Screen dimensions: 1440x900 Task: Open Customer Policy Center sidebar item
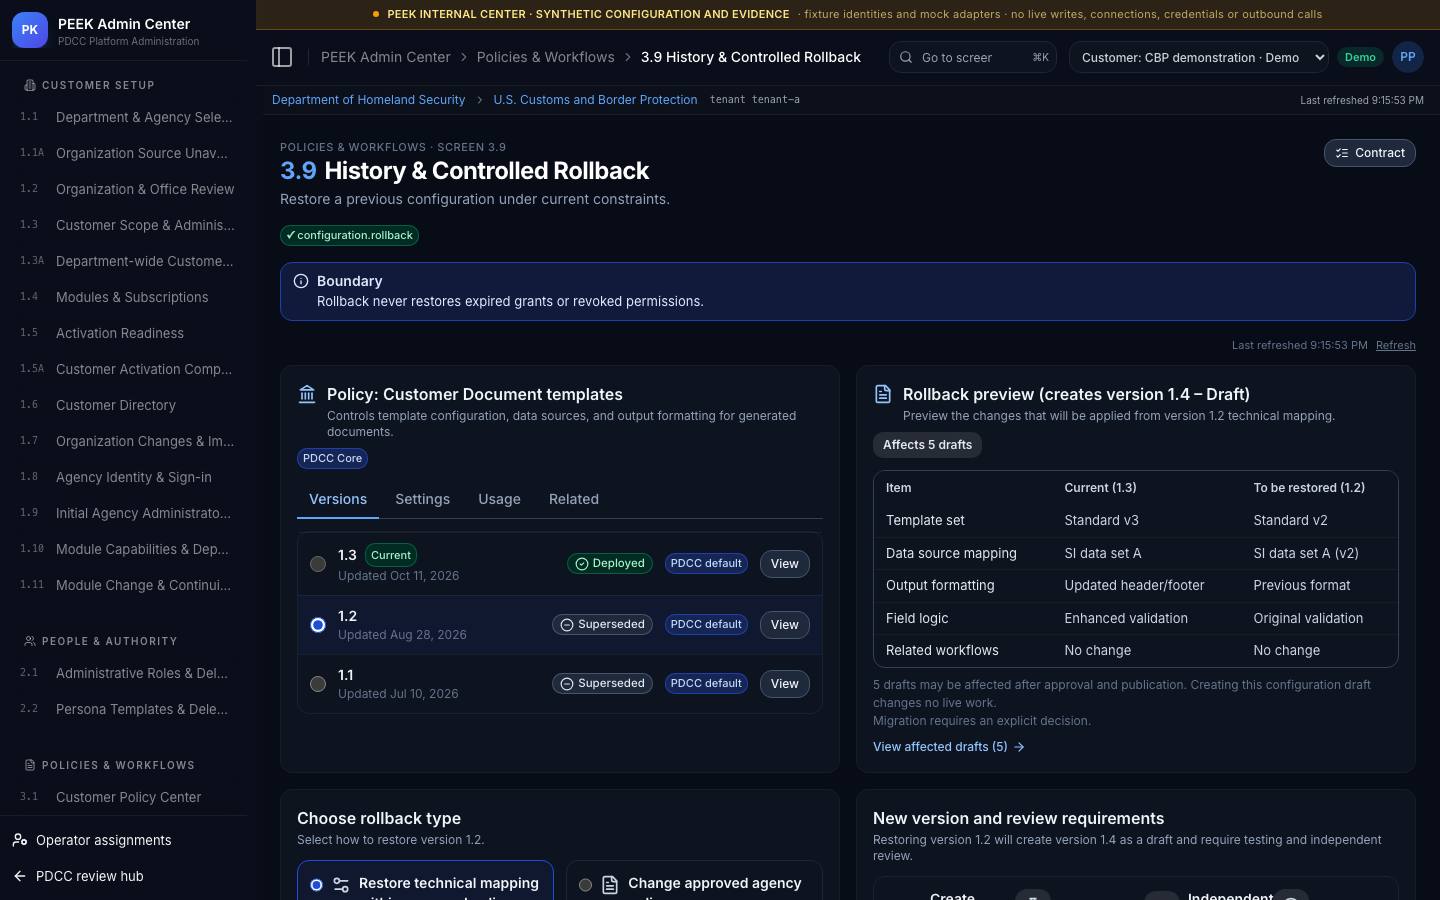126,797
